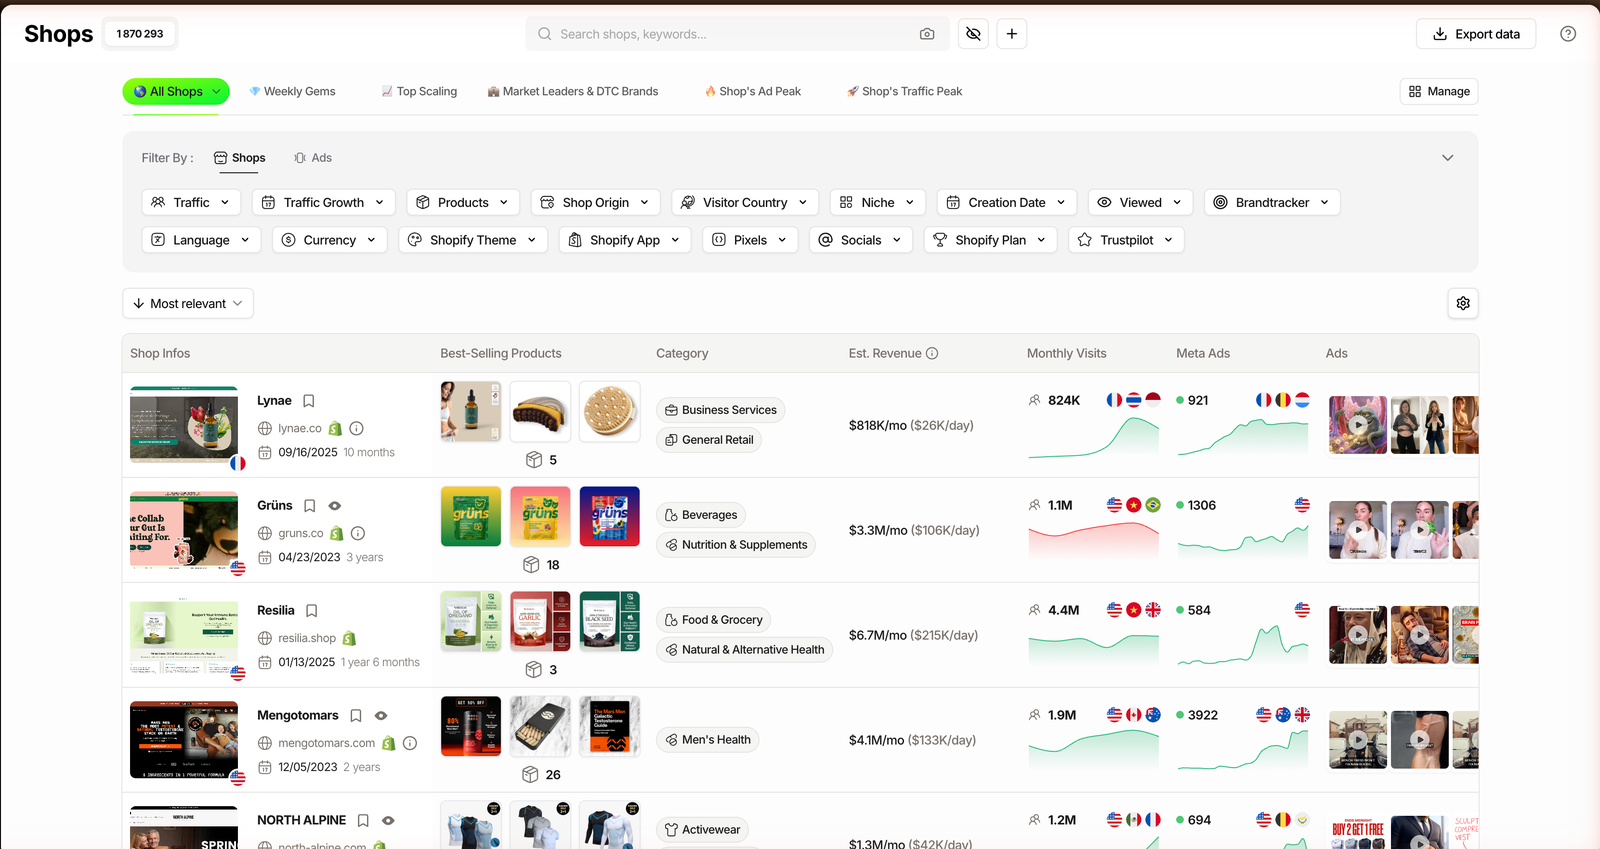The image size is (1600, 849).
Task: Bookmark the Resilia shop
Action: coord(312,611)
